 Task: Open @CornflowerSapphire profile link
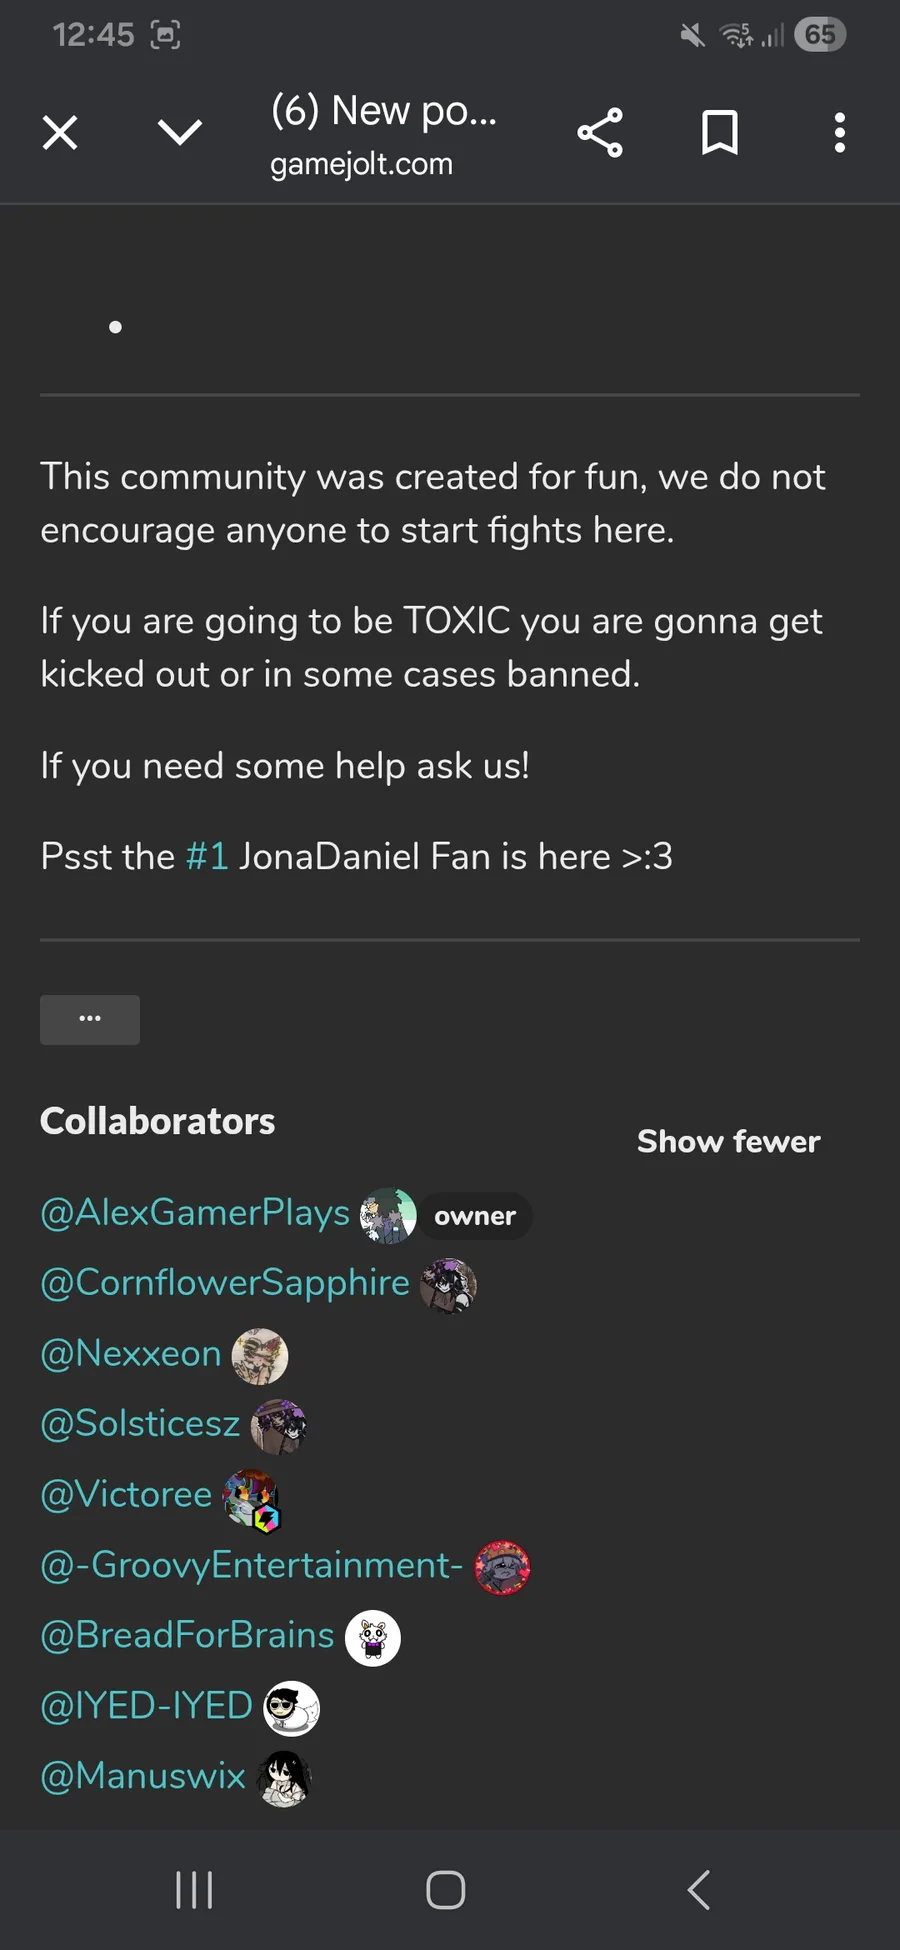(x=225, y=1283)
